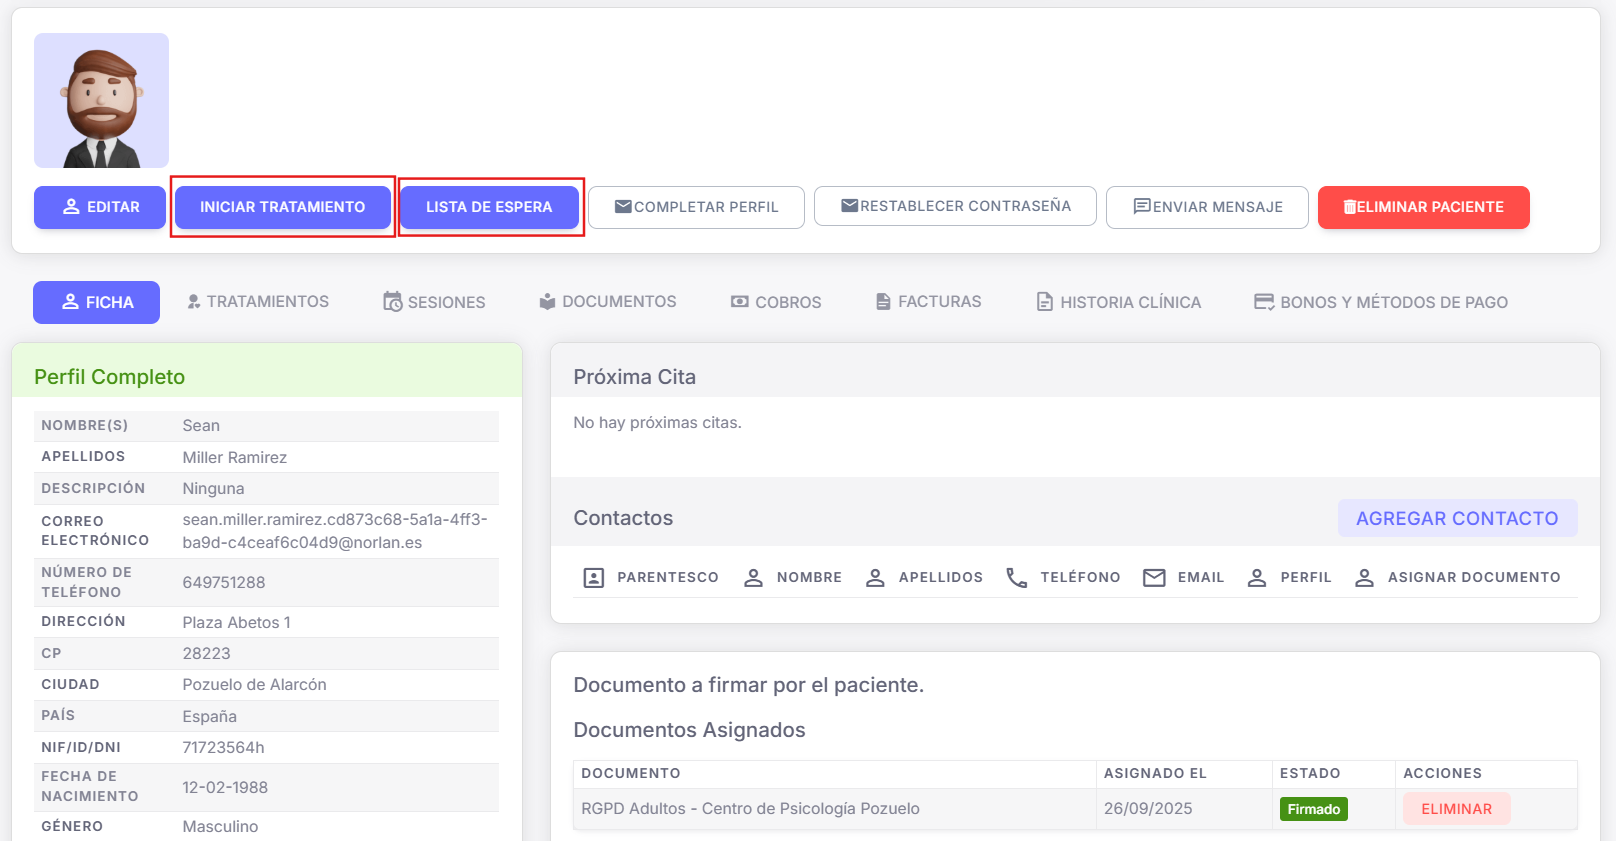1616x841 pixels.
Task: Click the trash icon on Eliminar Paciente
Action: (x=1350, y=207)
